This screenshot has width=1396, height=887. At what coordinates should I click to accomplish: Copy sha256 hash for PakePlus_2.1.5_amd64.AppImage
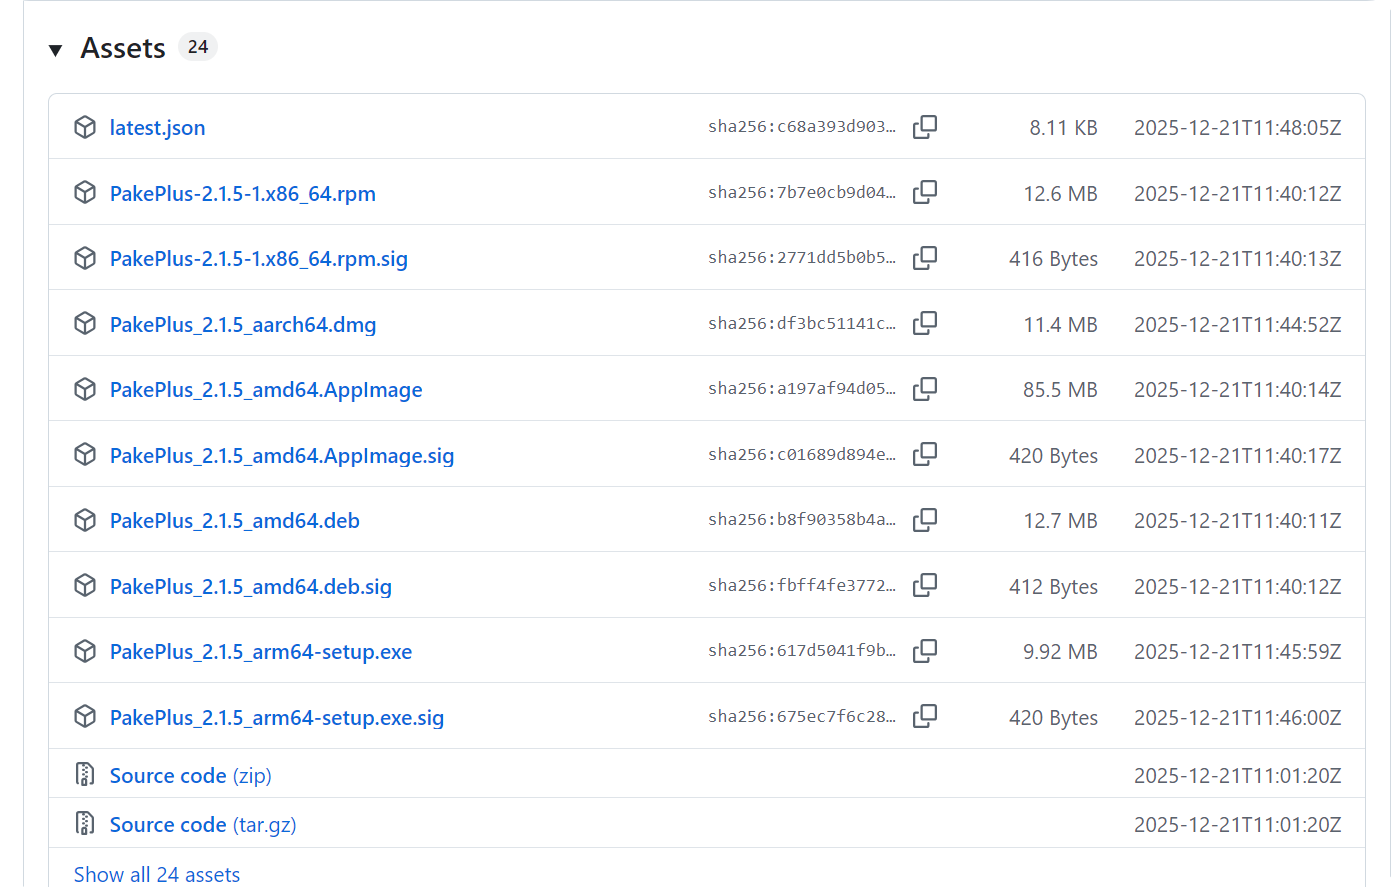pyautogui.click(x=925, y=389)
